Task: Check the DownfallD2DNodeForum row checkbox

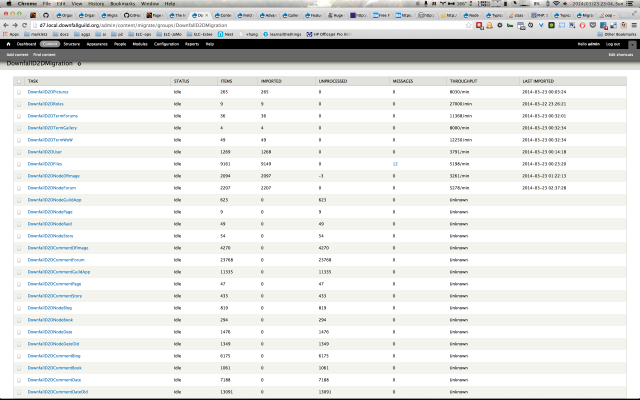Action: (x=19, y=188)
